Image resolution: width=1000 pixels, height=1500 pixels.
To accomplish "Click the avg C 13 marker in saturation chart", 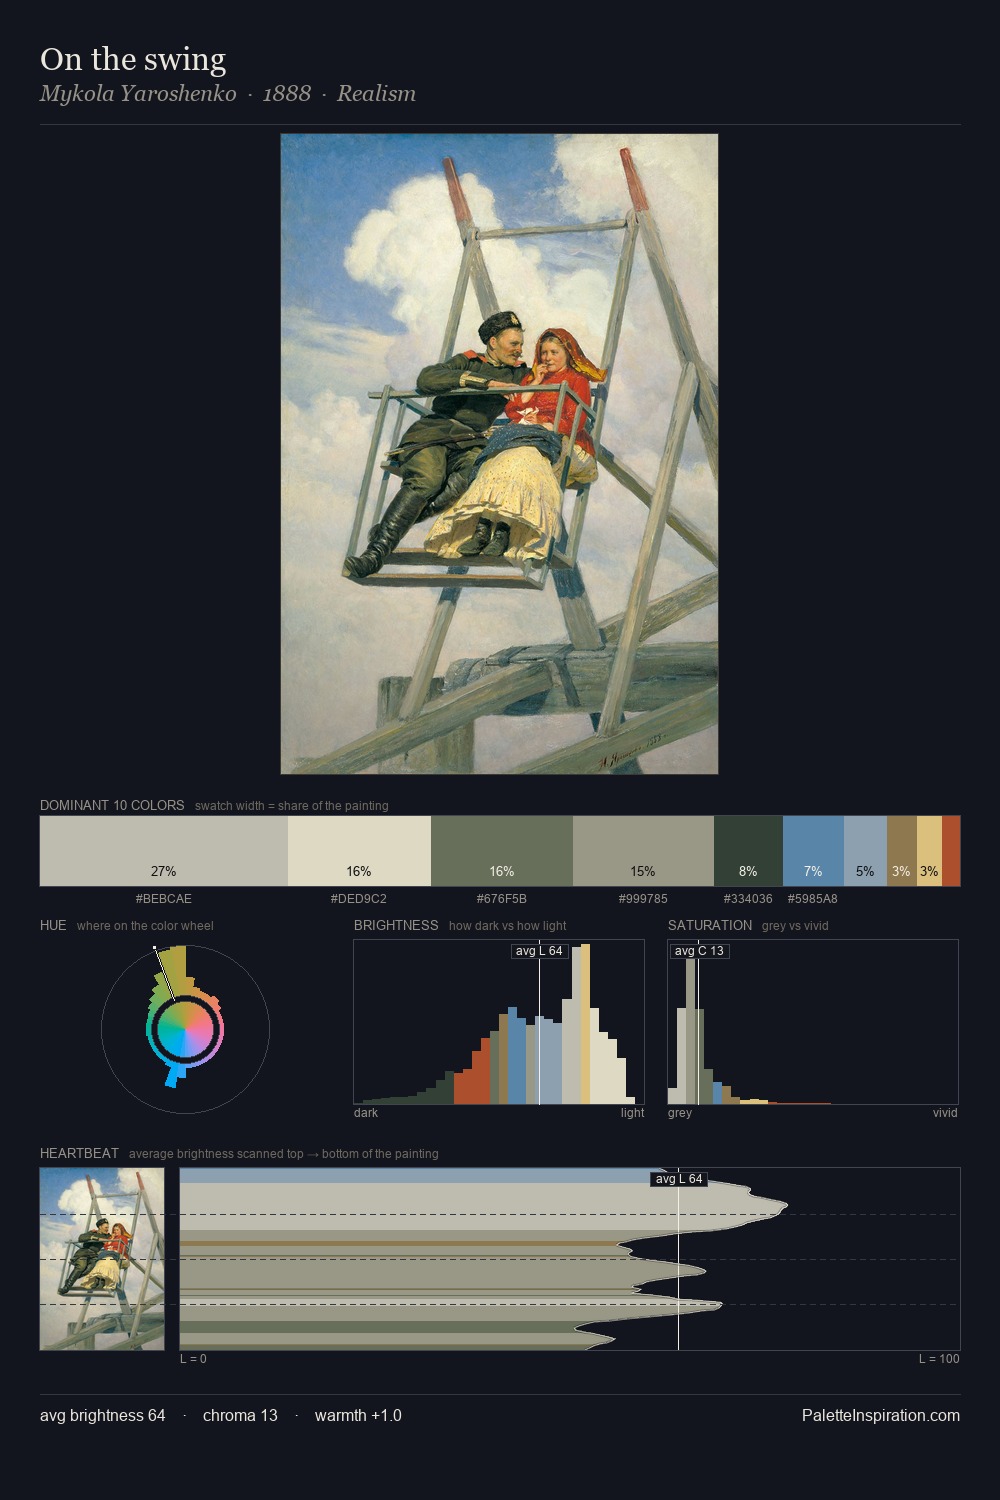I will 699,951.
